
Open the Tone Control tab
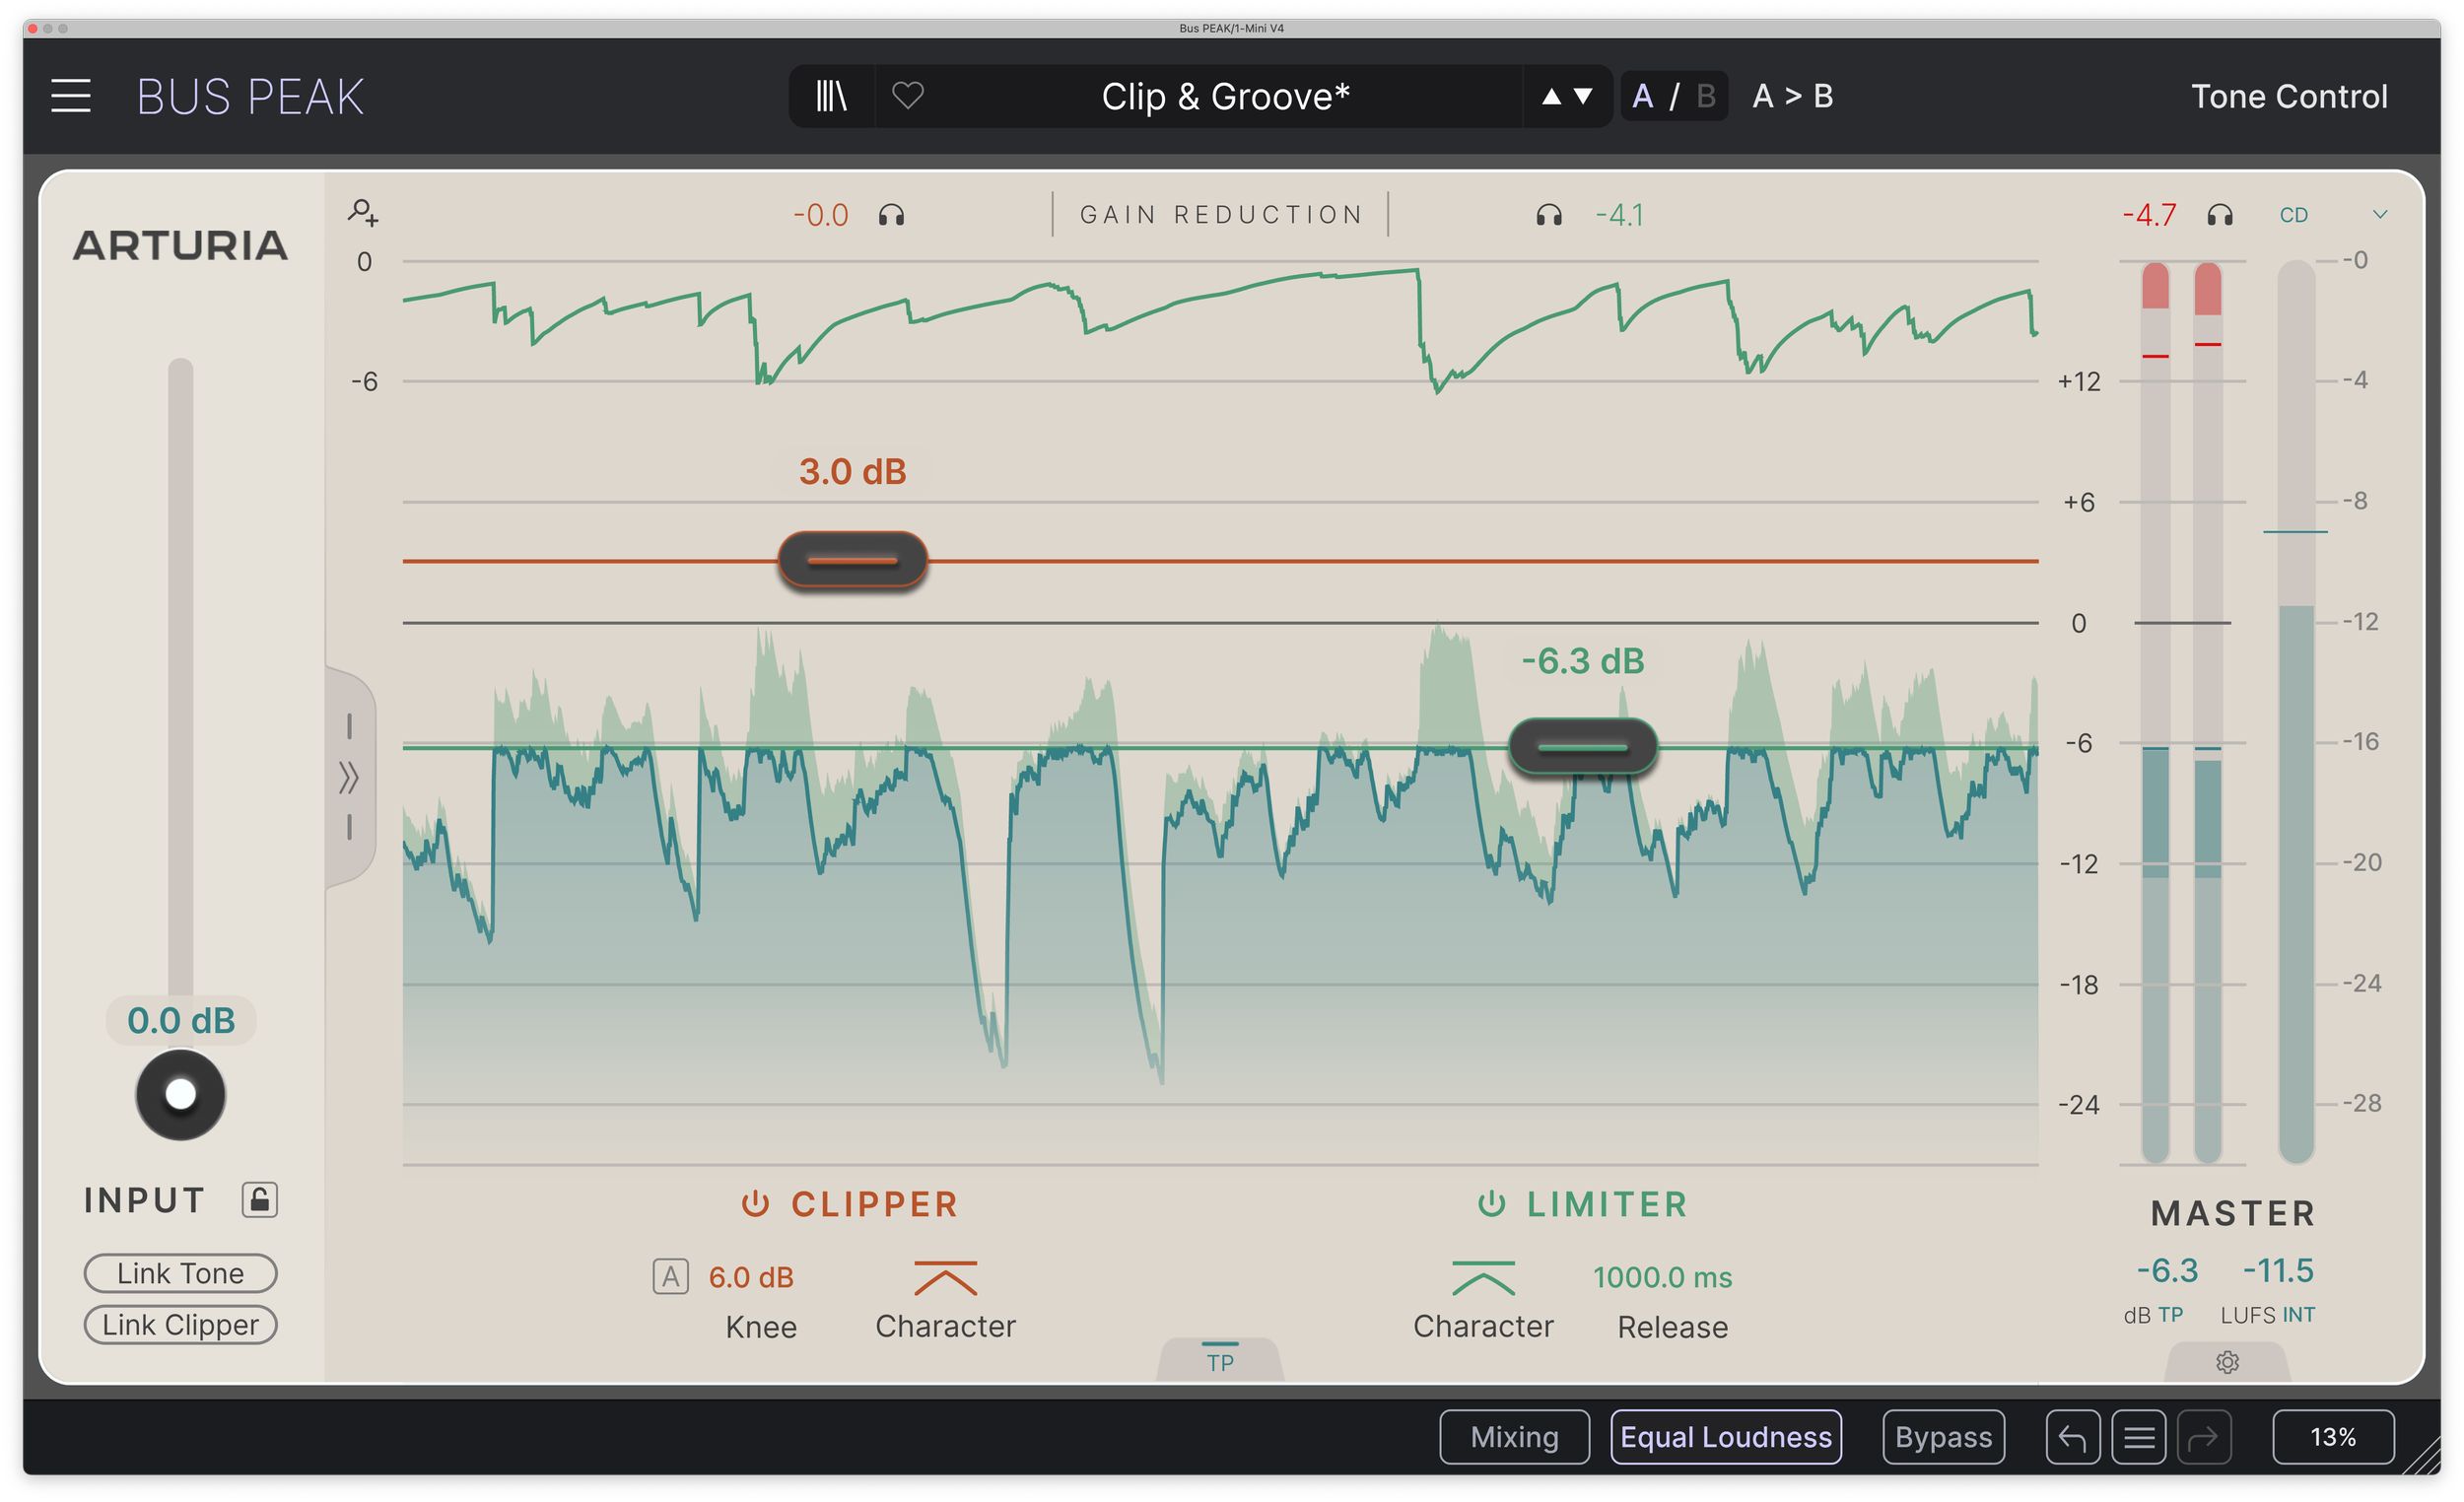[x=2289, y=96]
